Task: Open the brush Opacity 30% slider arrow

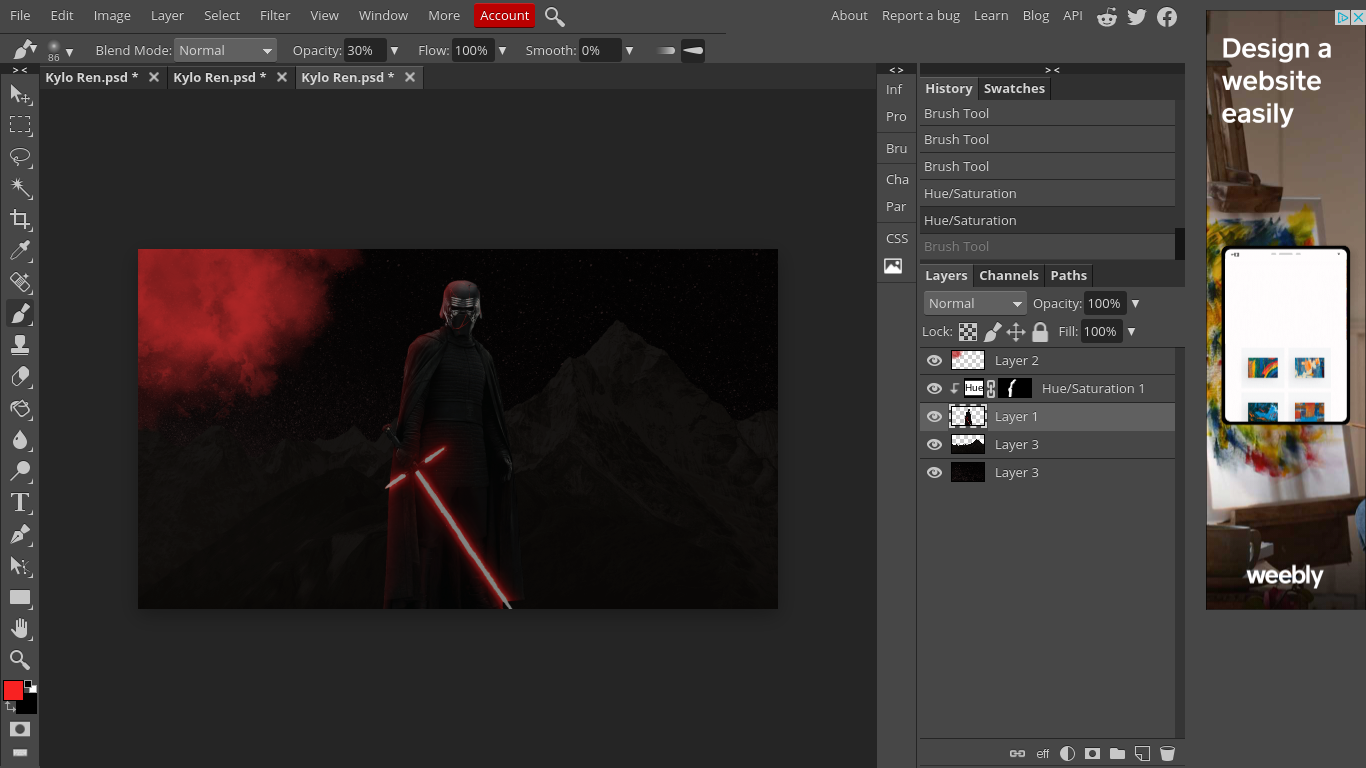Action: pos(394,51)
